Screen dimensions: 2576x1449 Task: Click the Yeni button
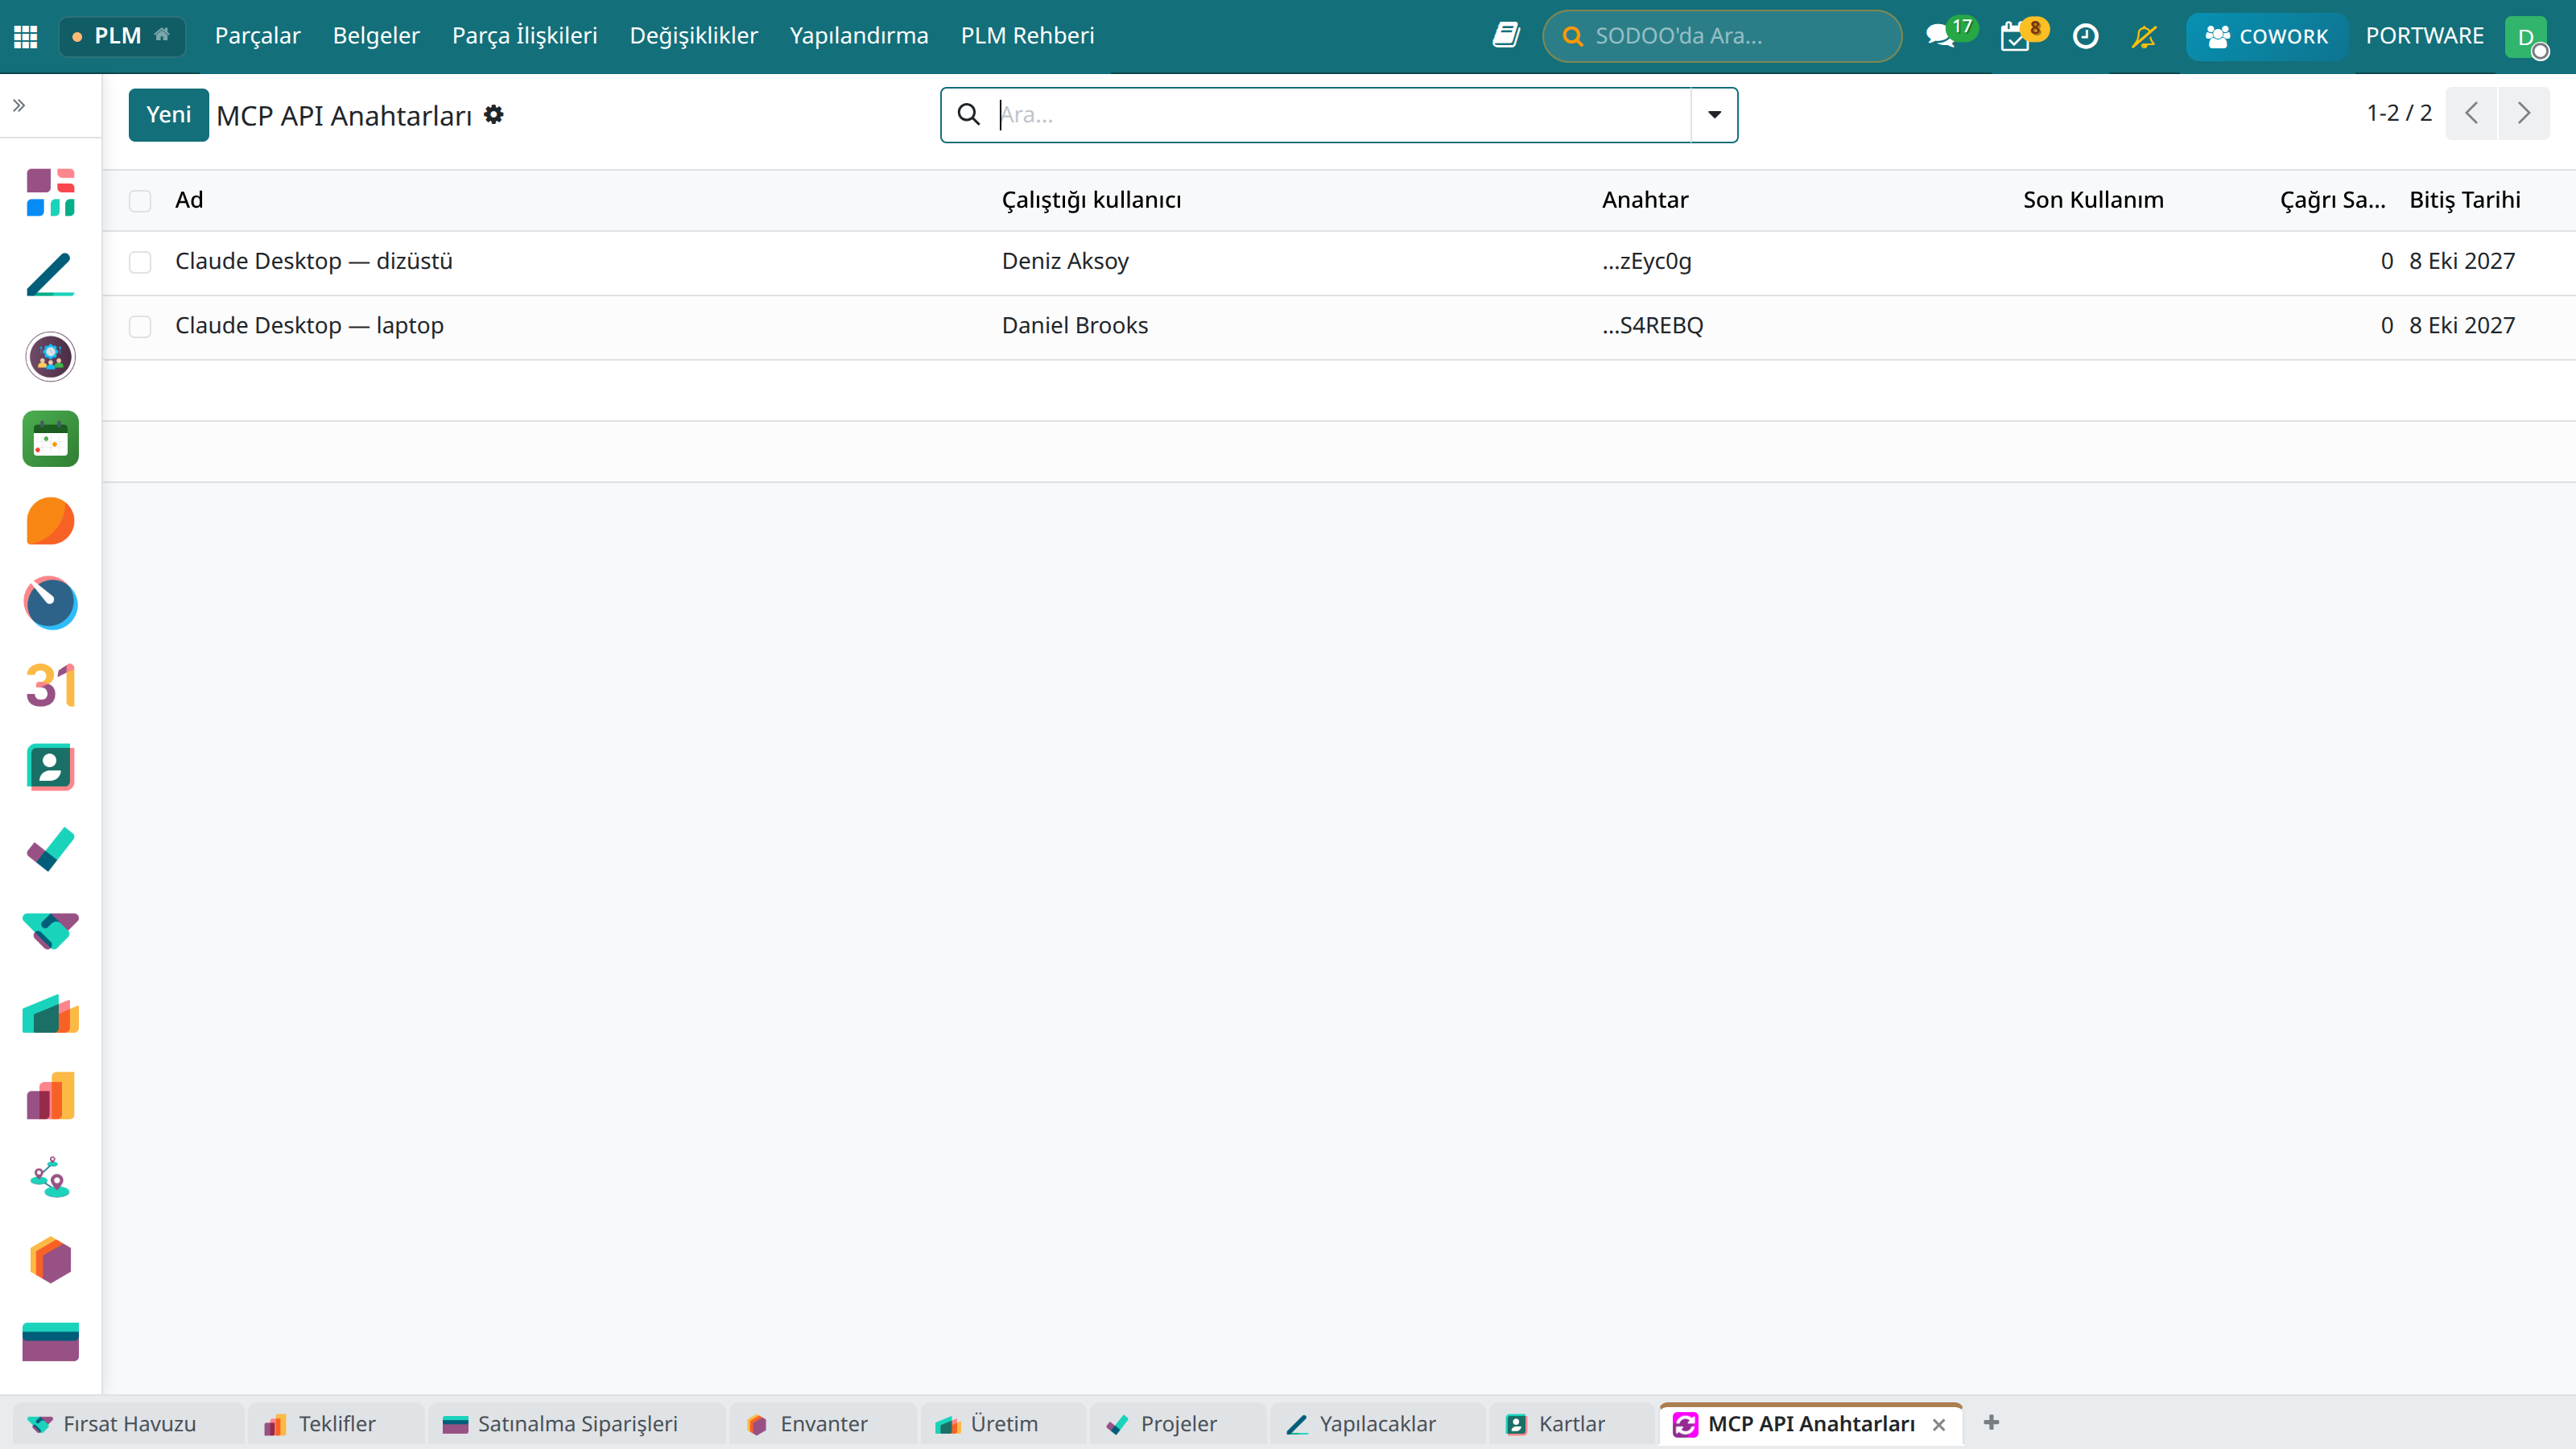[168, 115]
